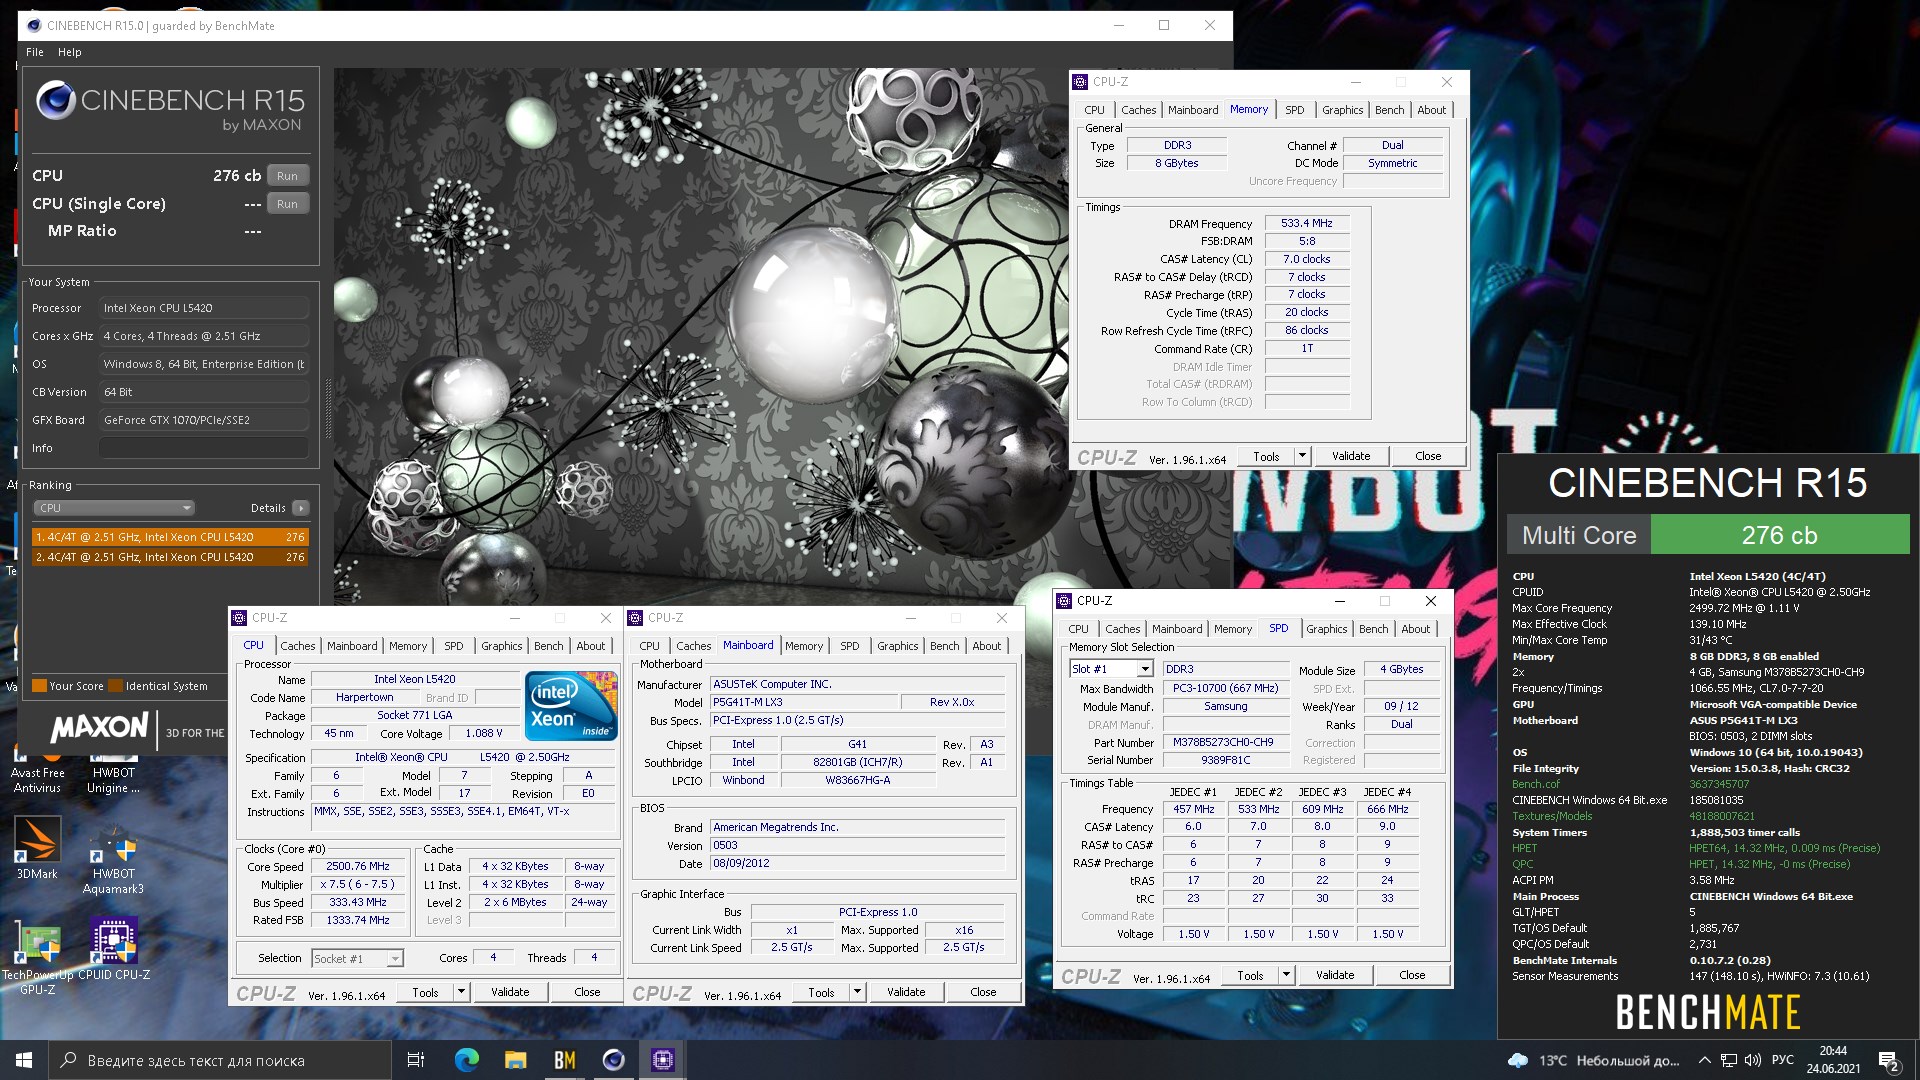Click the network icon in system tray

point(1729,1060)
